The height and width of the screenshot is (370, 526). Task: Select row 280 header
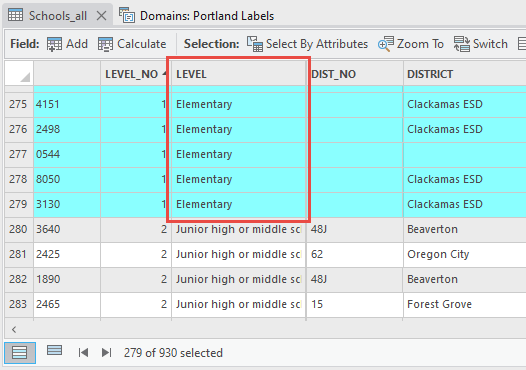tap(19, 229)
